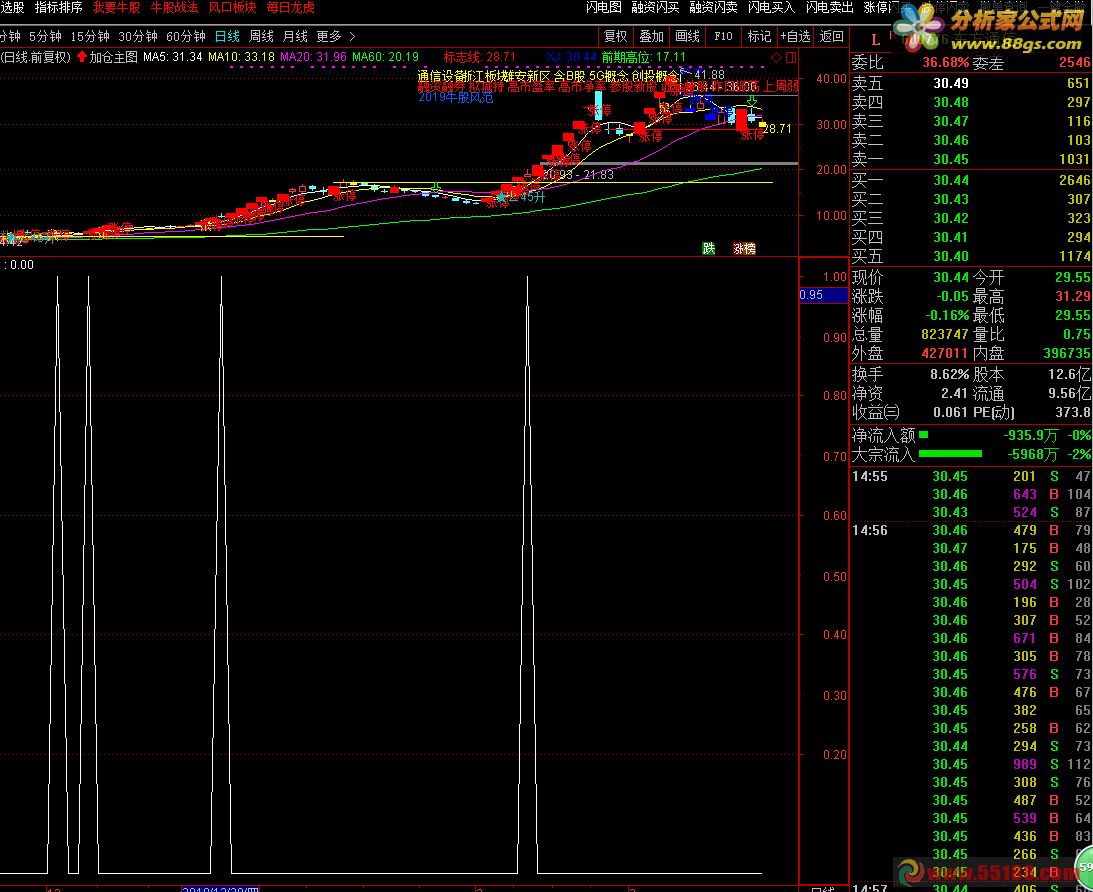Click the last white signal spike in the indicator chart

pos(527,574)
